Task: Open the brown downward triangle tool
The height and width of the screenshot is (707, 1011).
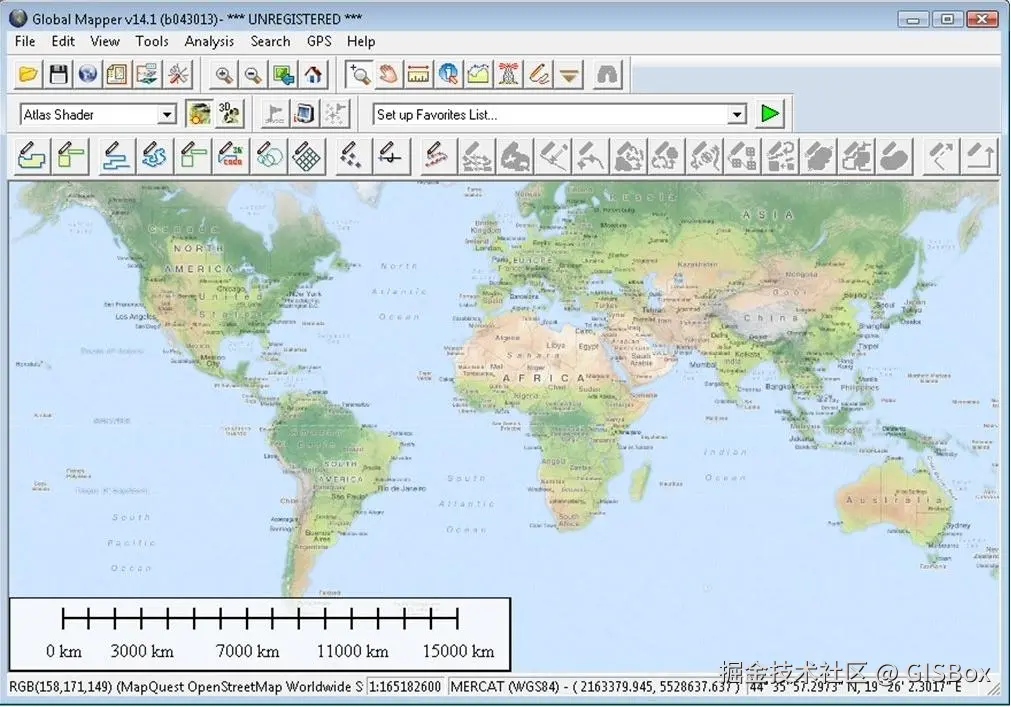Action: pyautogui.click(x=569, y=75)
